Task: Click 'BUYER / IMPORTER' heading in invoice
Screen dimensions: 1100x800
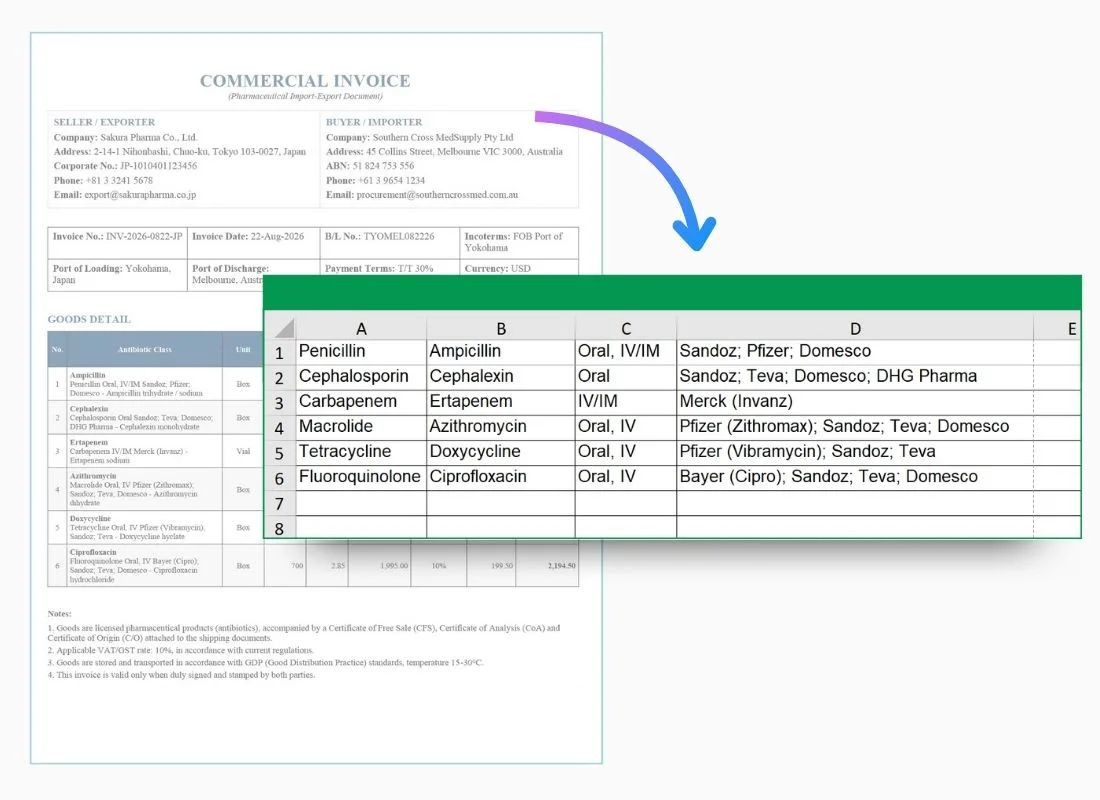Action: (374, 122)
